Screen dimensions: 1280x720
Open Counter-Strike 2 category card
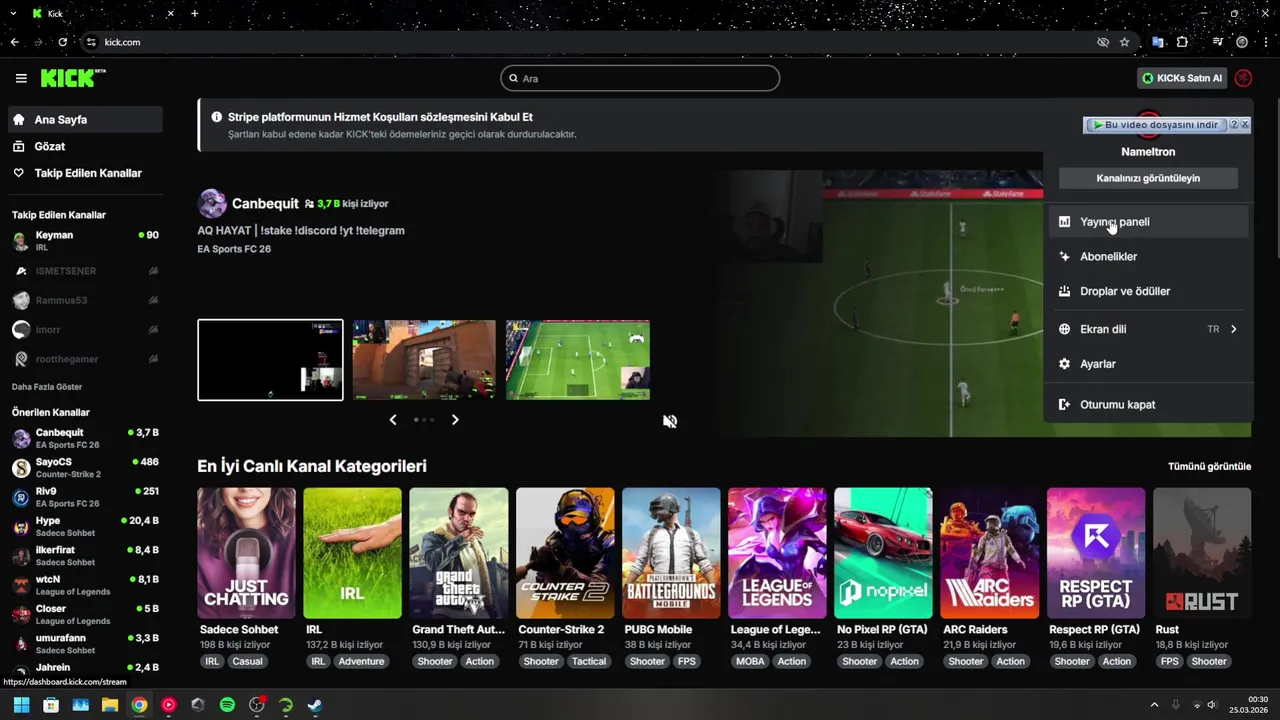pos(565,553)
